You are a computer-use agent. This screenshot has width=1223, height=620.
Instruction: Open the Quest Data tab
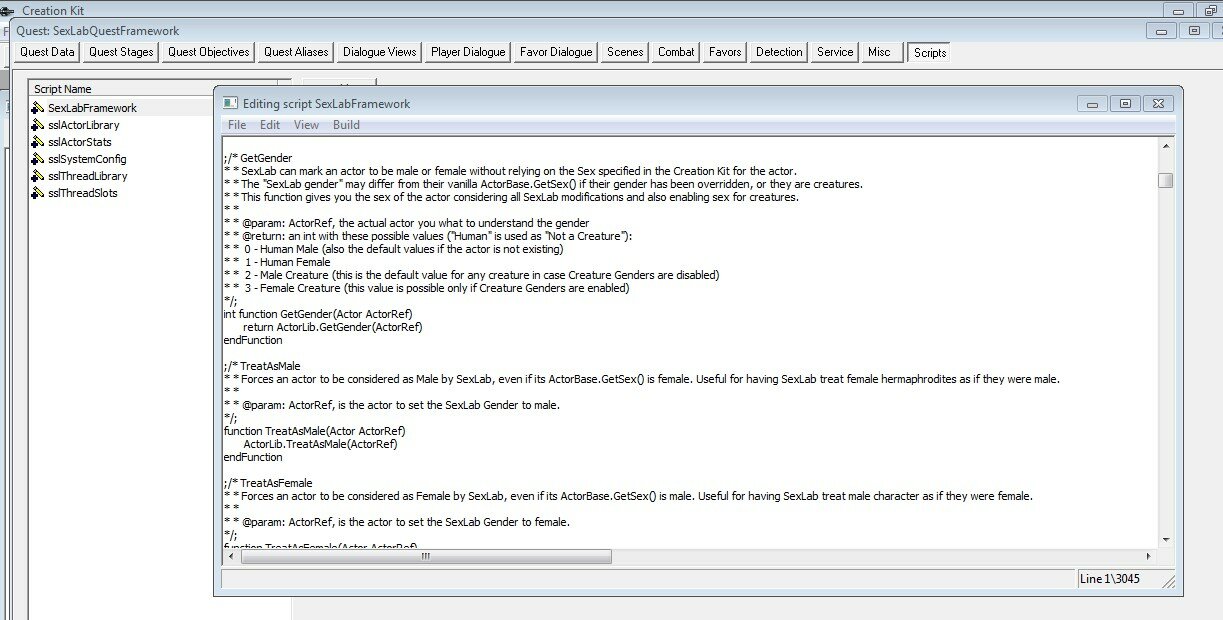pos(48,52)
